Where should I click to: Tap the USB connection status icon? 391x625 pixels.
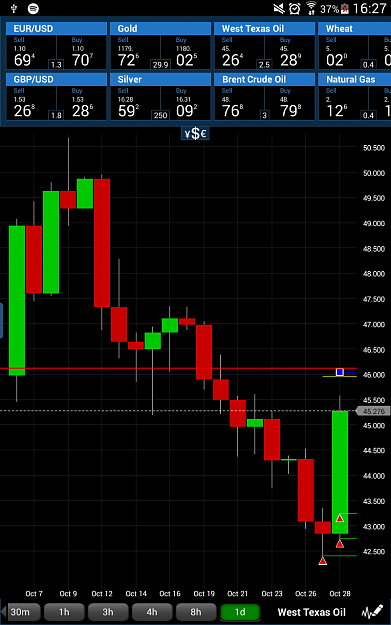[14, 8]
